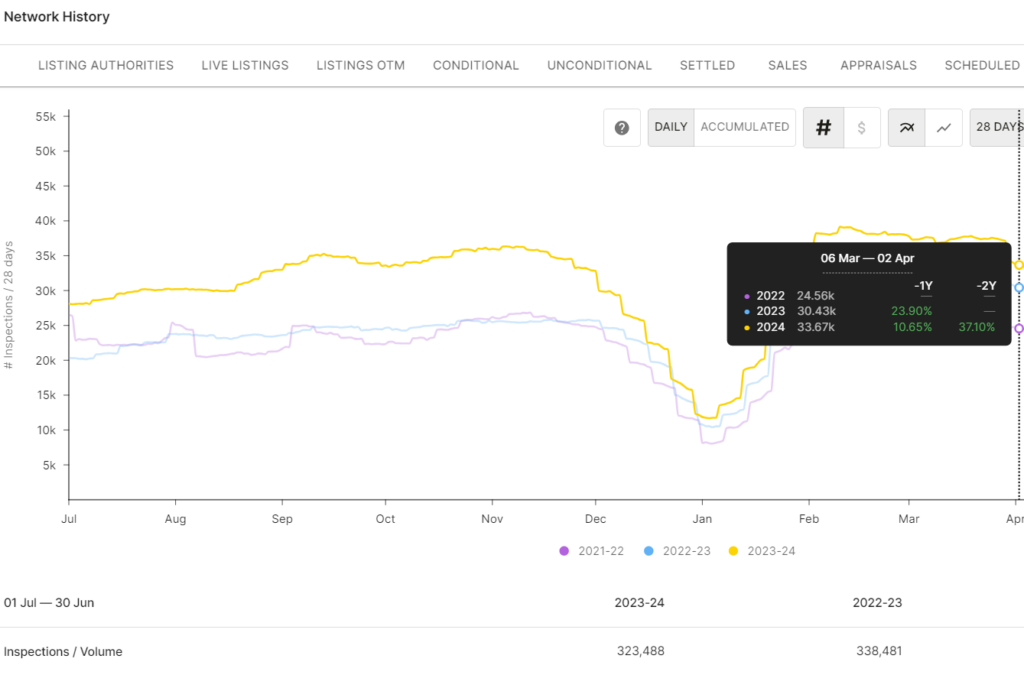Screen dimensions: 1024x675
Task: Open the Appraisals tab
Action: coord(878,65)
